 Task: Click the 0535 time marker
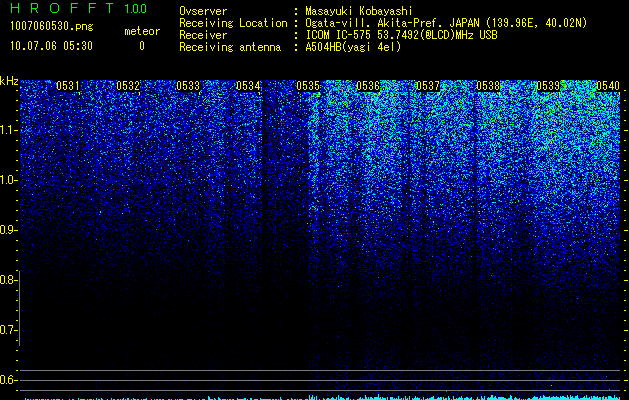(x=308, y=86)
